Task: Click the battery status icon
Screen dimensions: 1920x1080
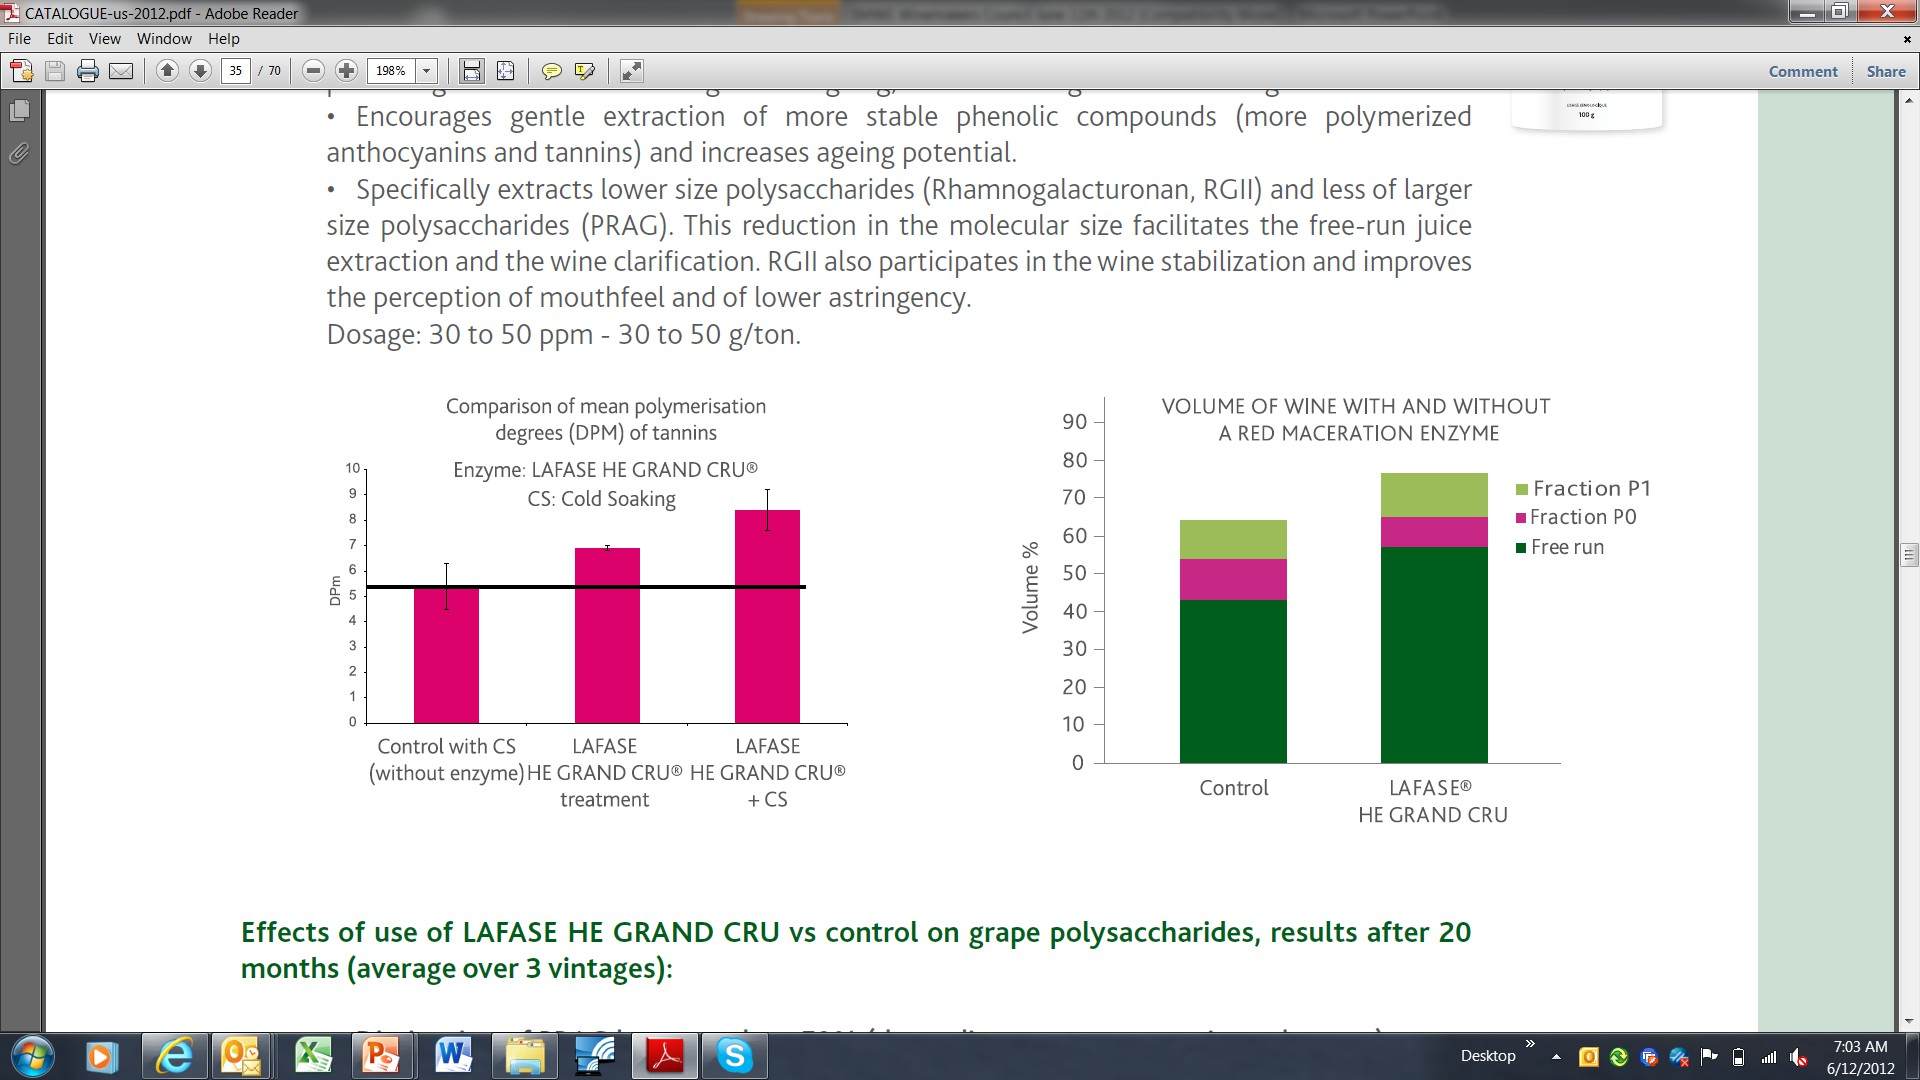Action: click(1739, 1057)
